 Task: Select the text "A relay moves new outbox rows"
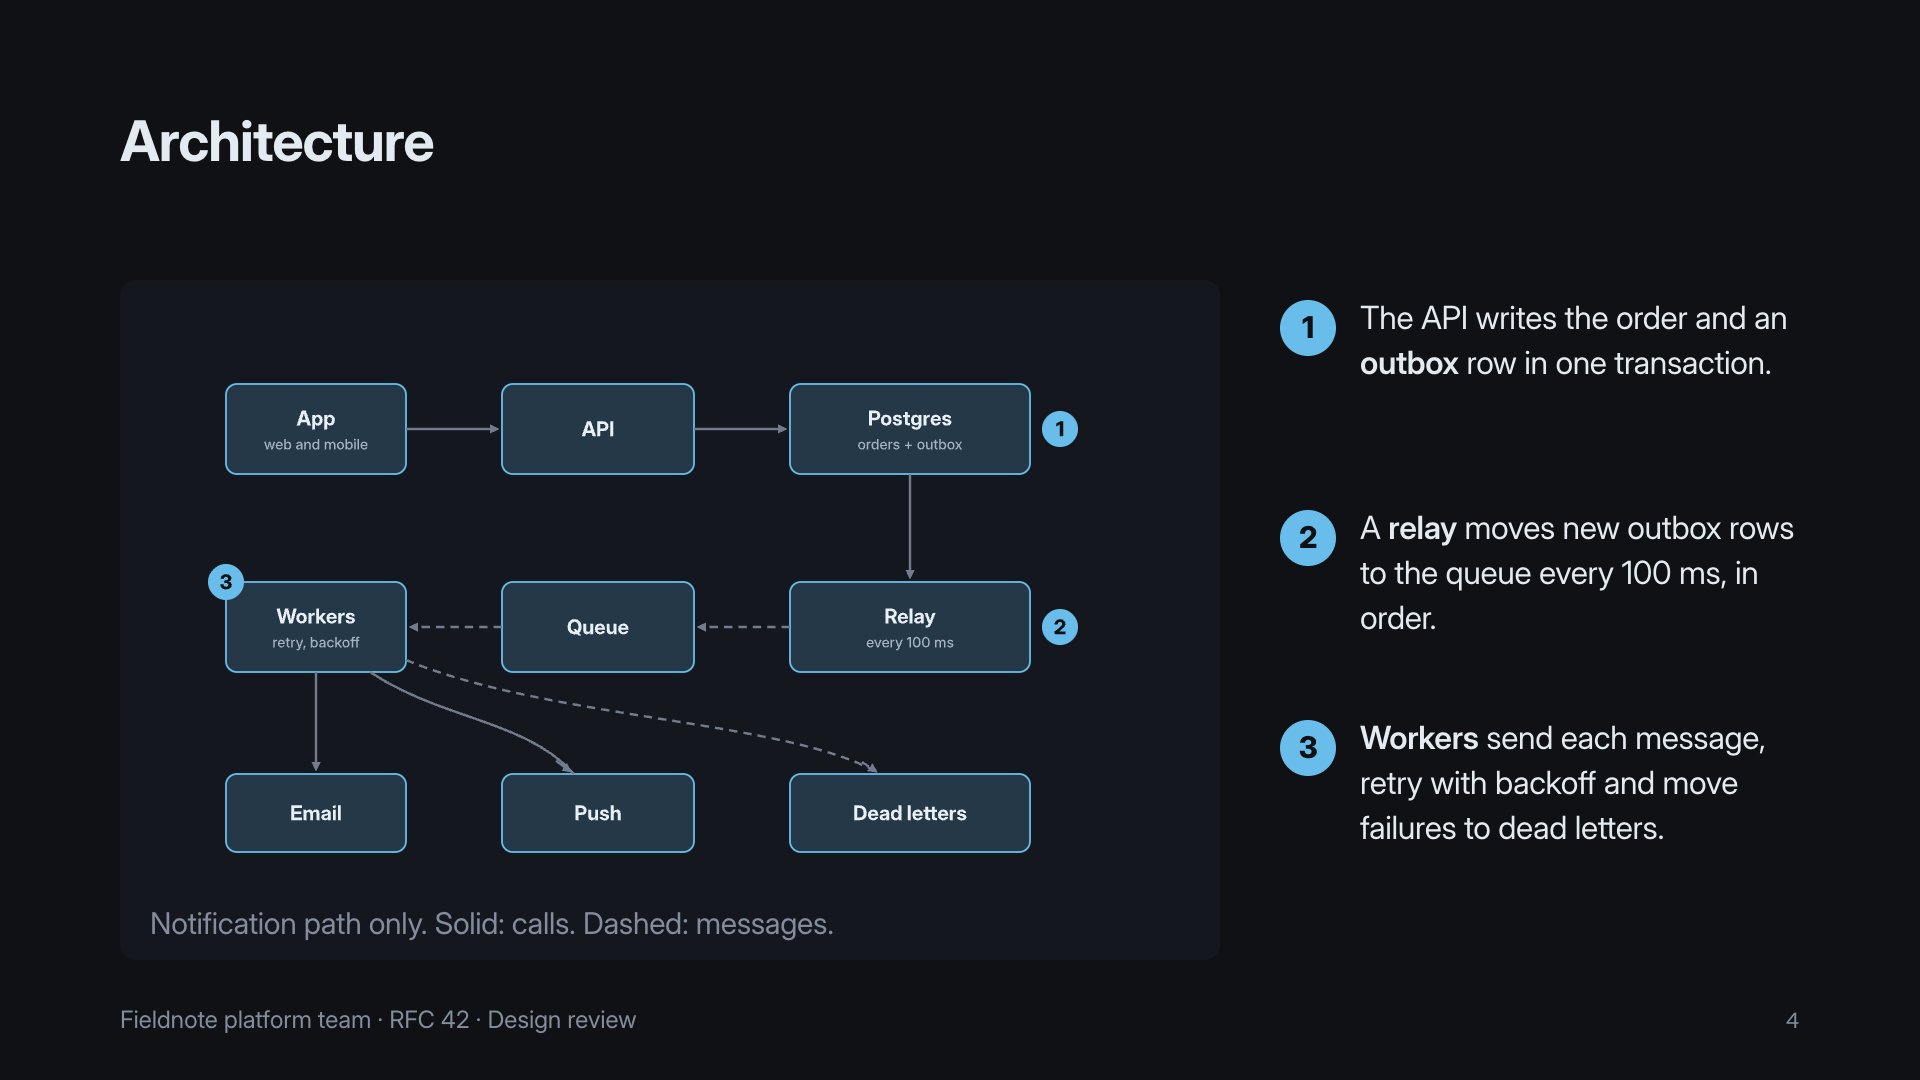[1577, 528]
